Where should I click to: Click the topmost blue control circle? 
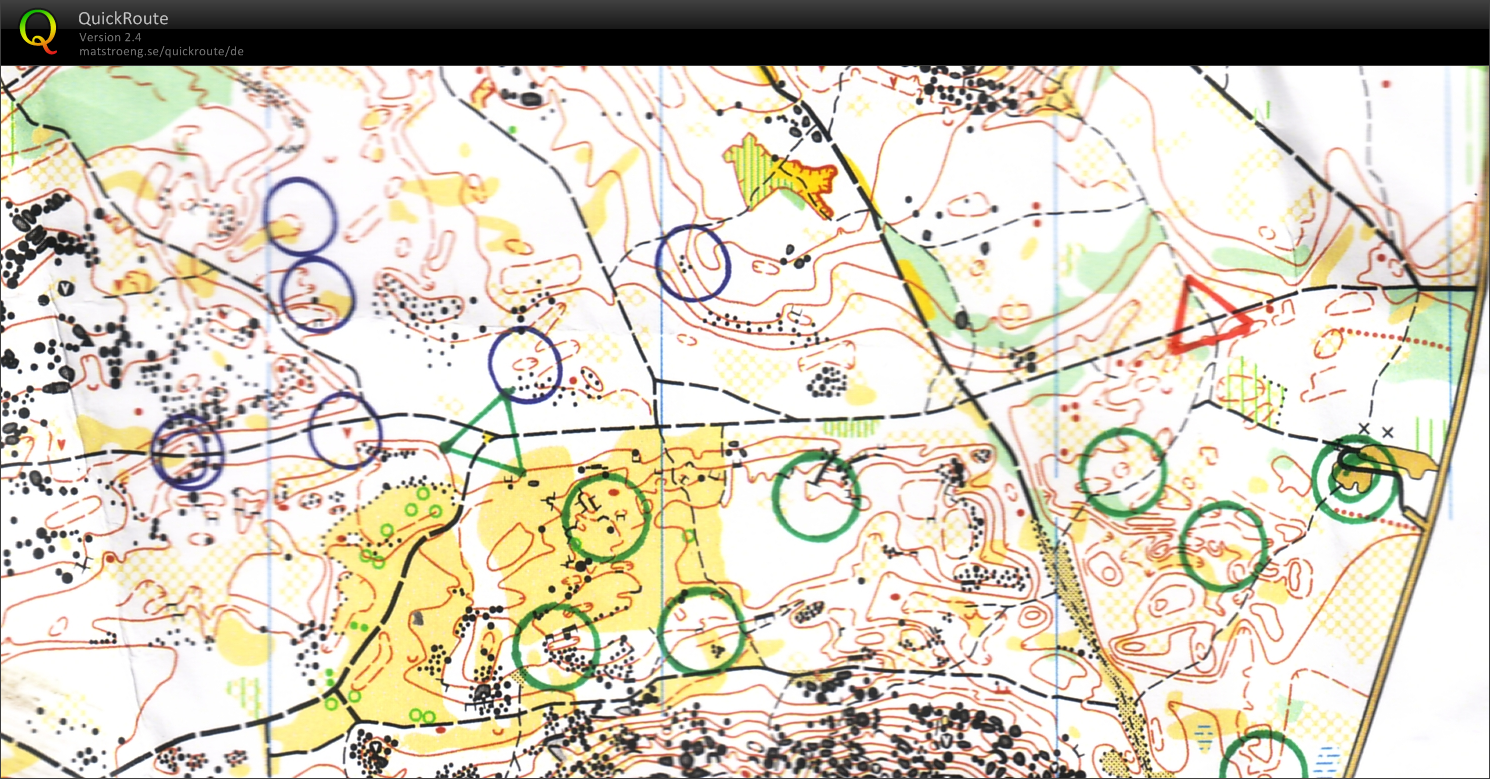tap(299, 215)
